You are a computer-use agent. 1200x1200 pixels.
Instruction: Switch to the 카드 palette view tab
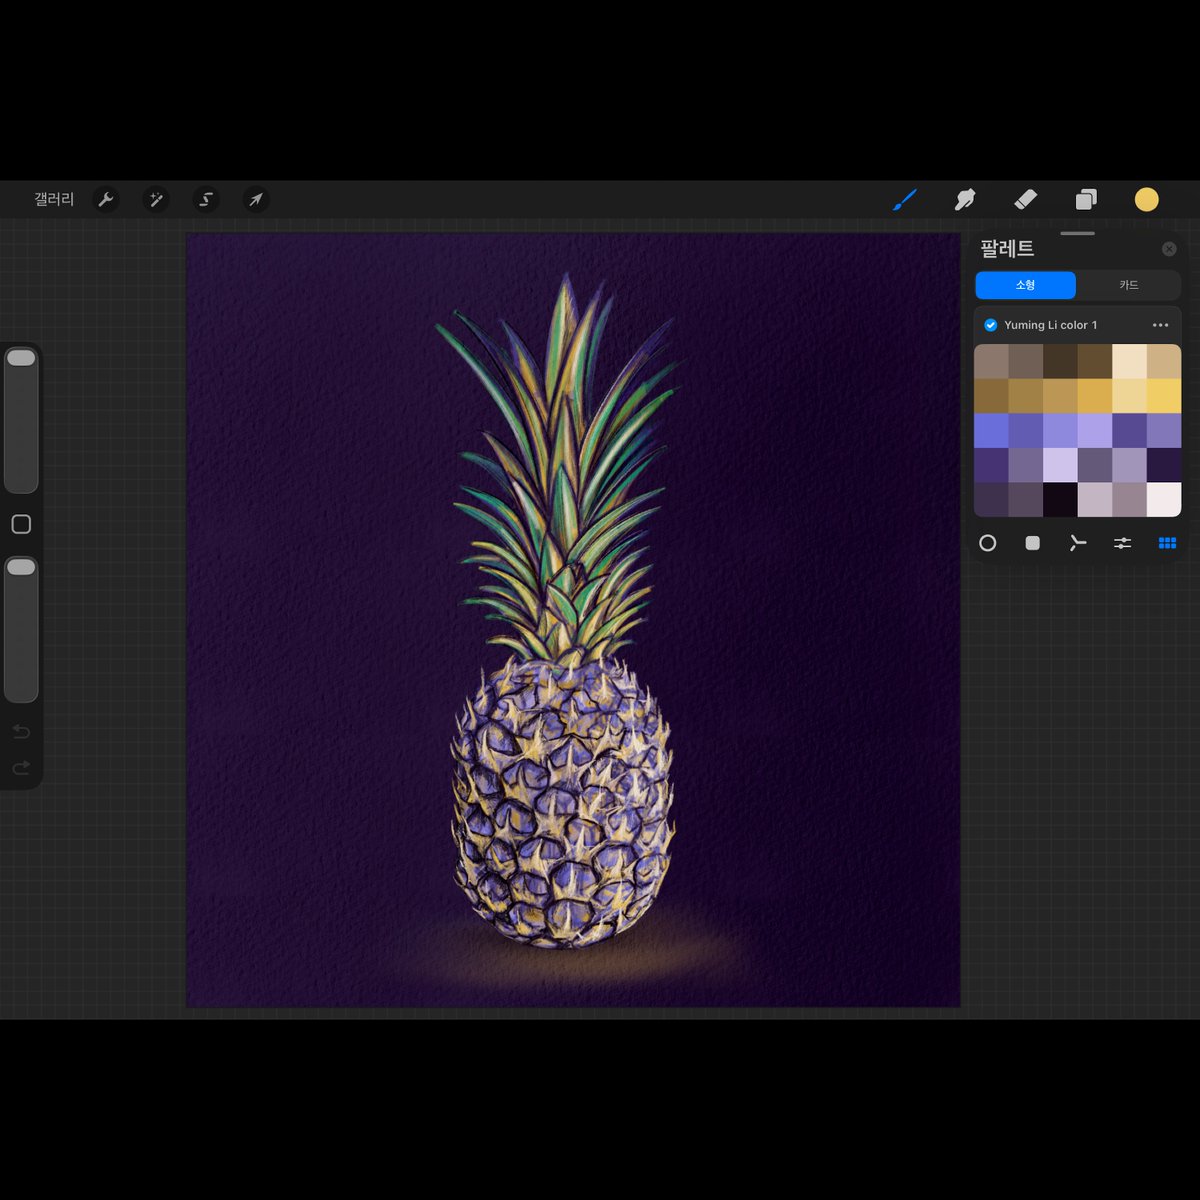pos(1129,285)
